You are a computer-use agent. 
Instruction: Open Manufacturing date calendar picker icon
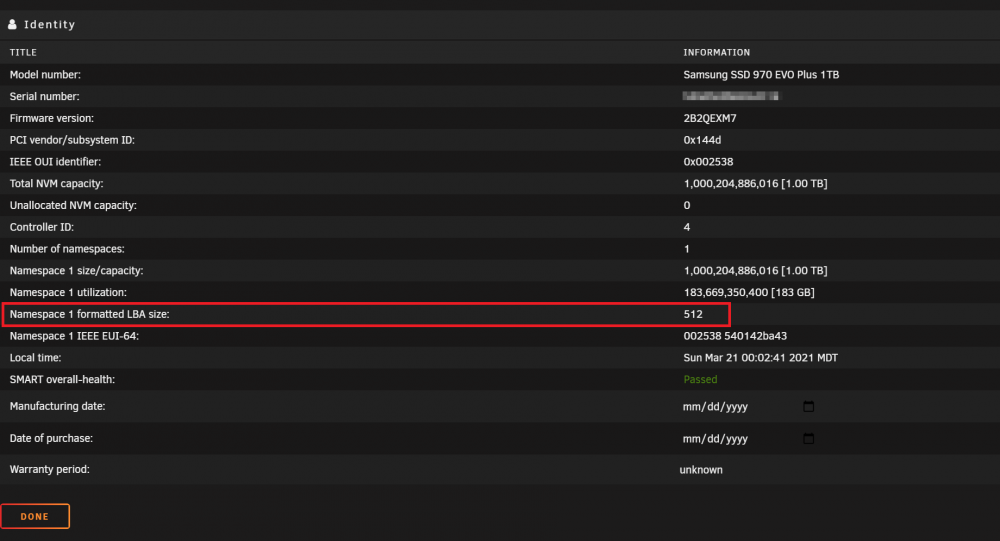[808, 406]
